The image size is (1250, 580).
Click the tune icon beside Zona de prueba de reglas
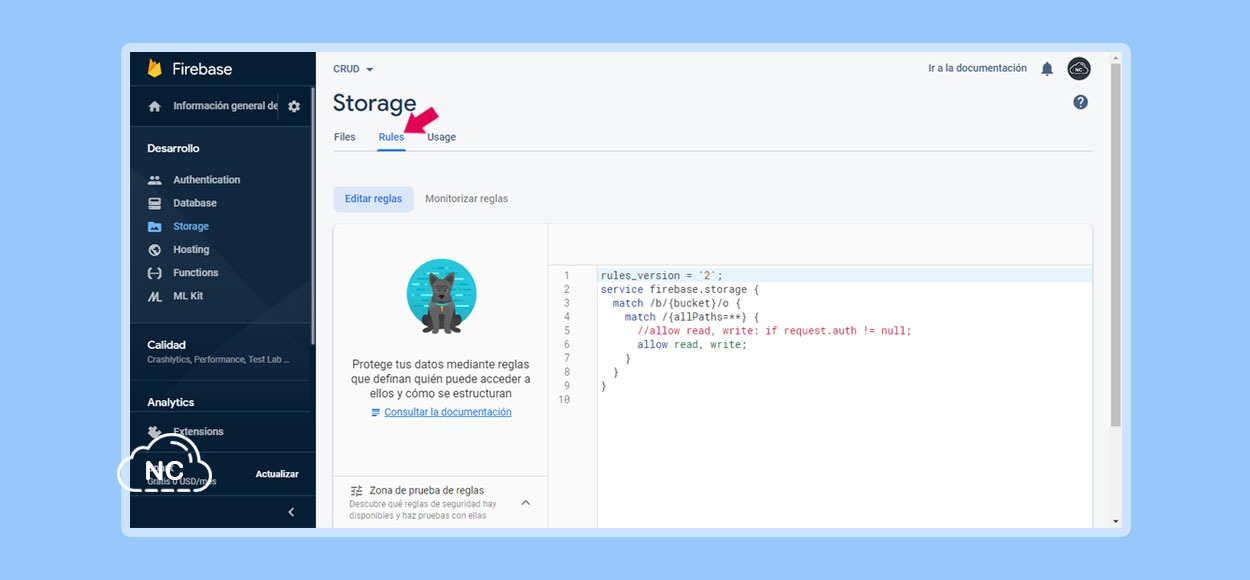[x=357, y=491]
